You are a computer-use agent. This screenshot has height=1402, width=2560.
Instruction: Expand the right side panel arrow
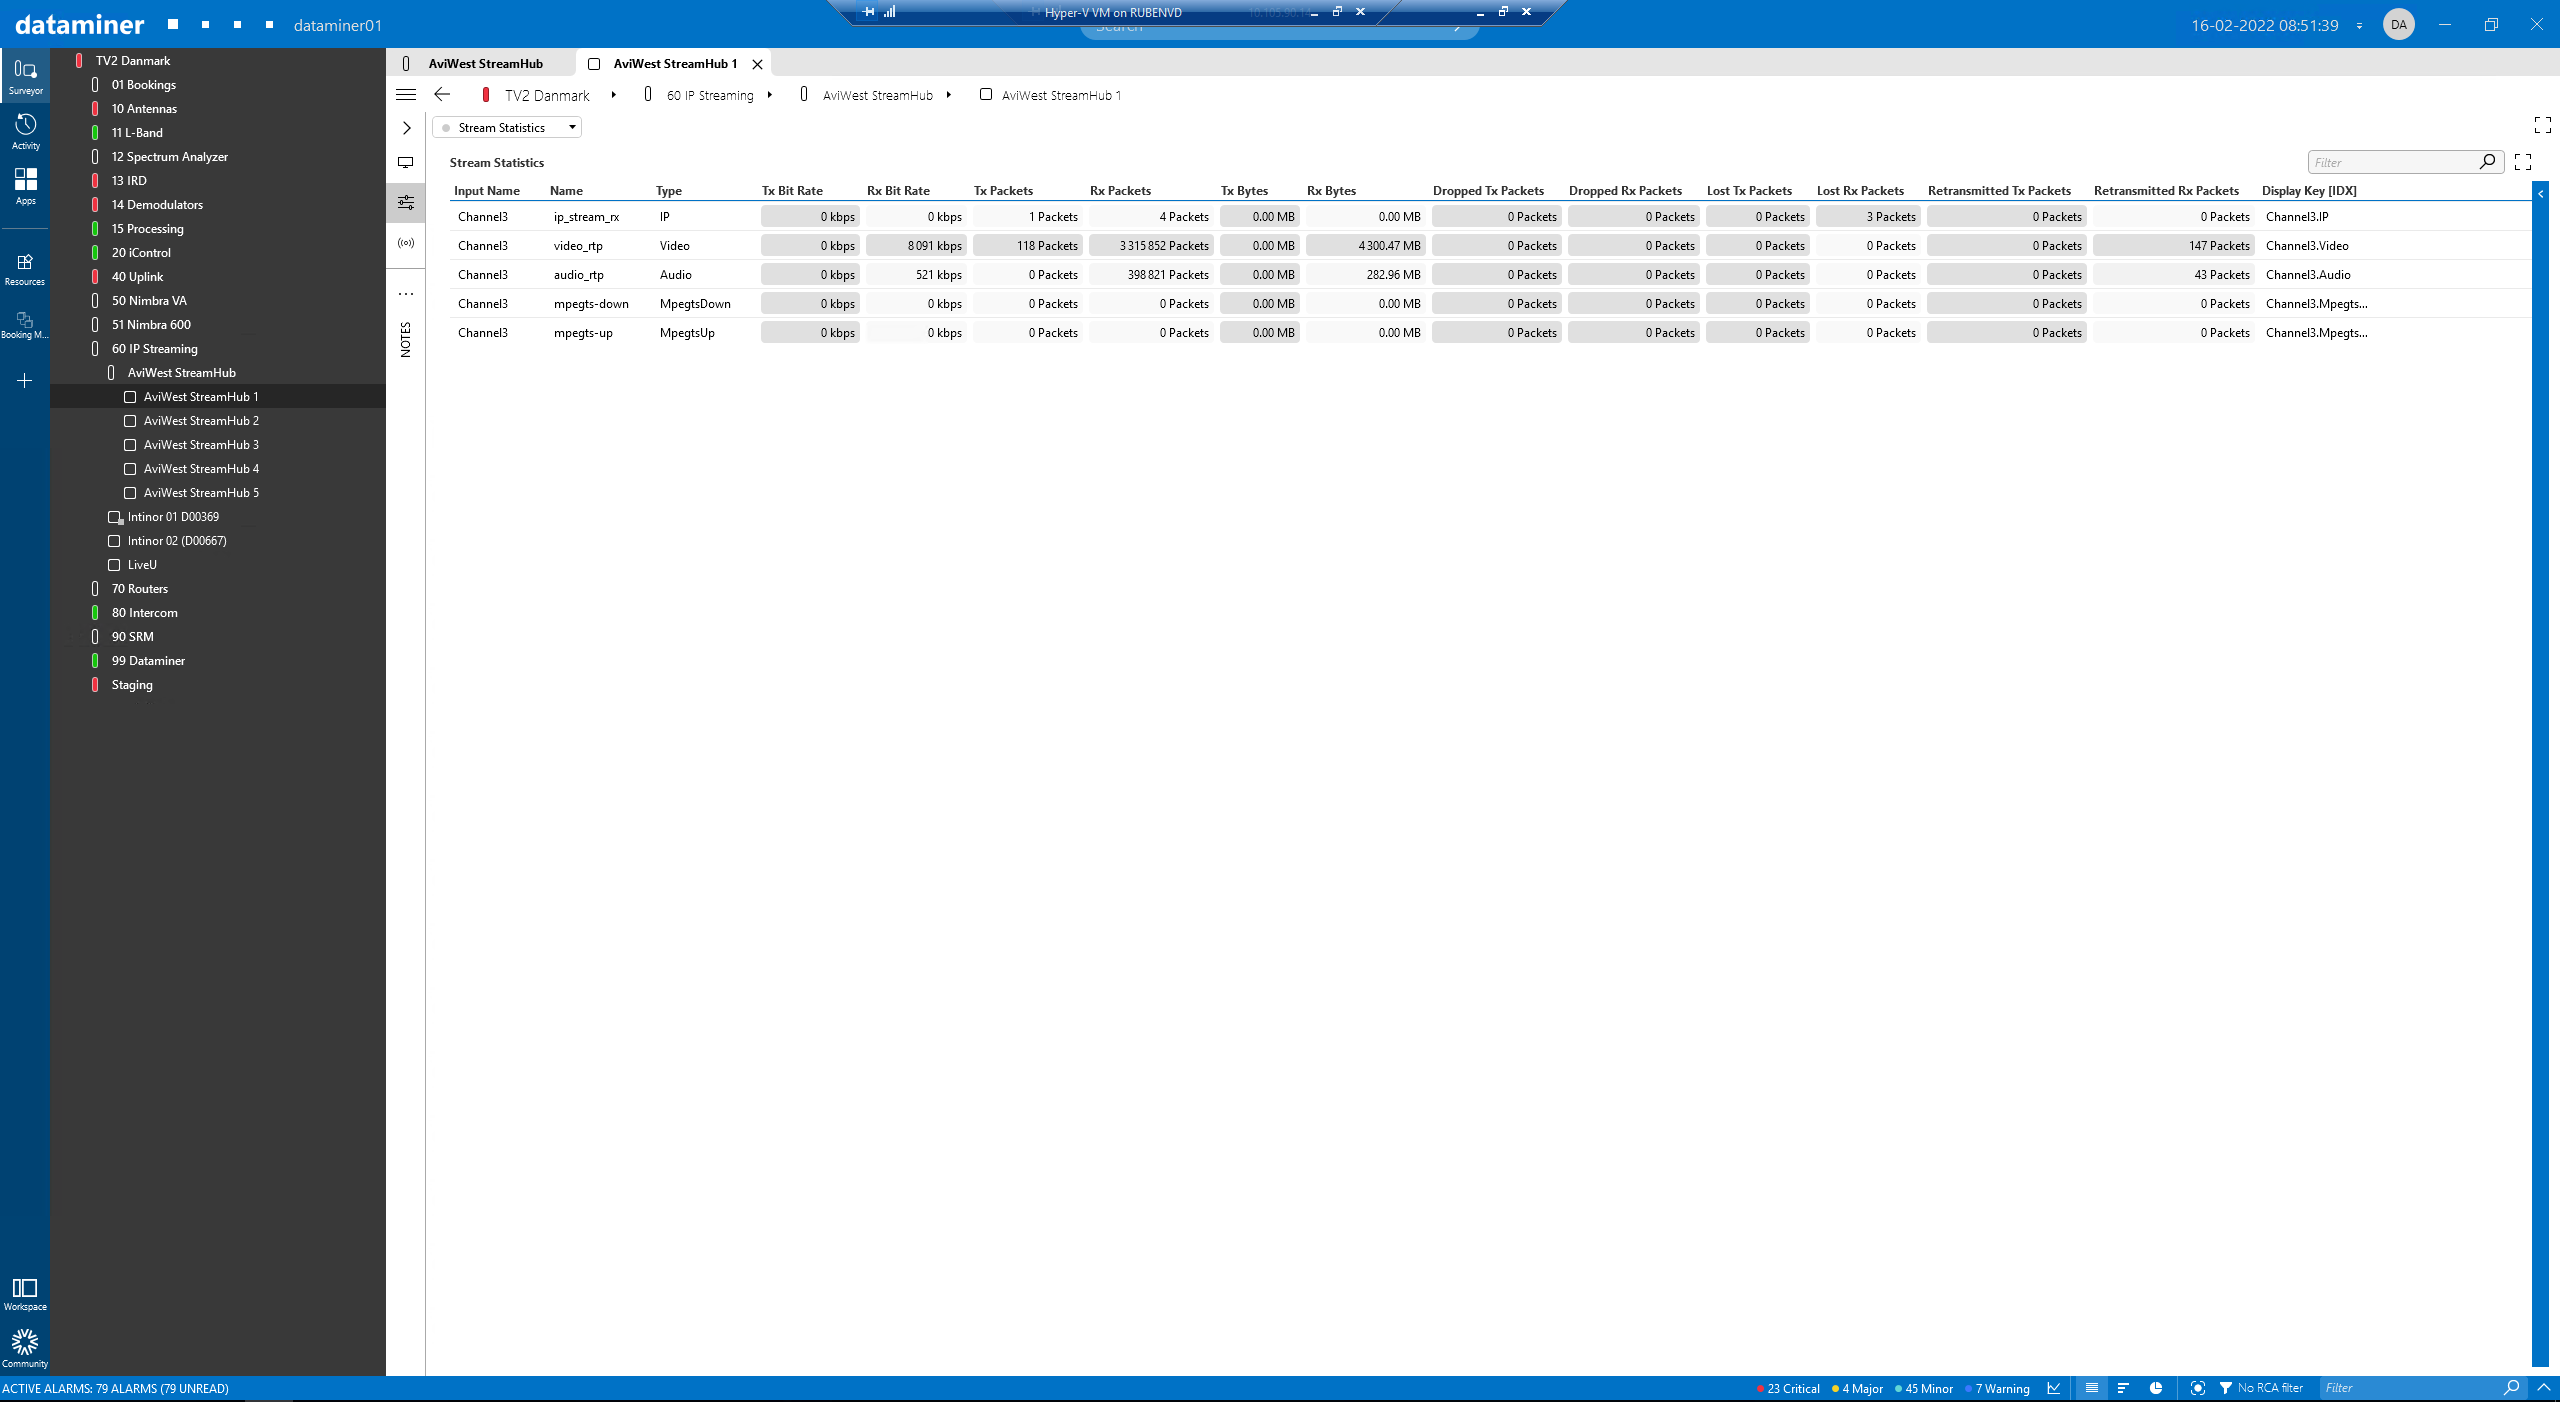click(2540, 194)
